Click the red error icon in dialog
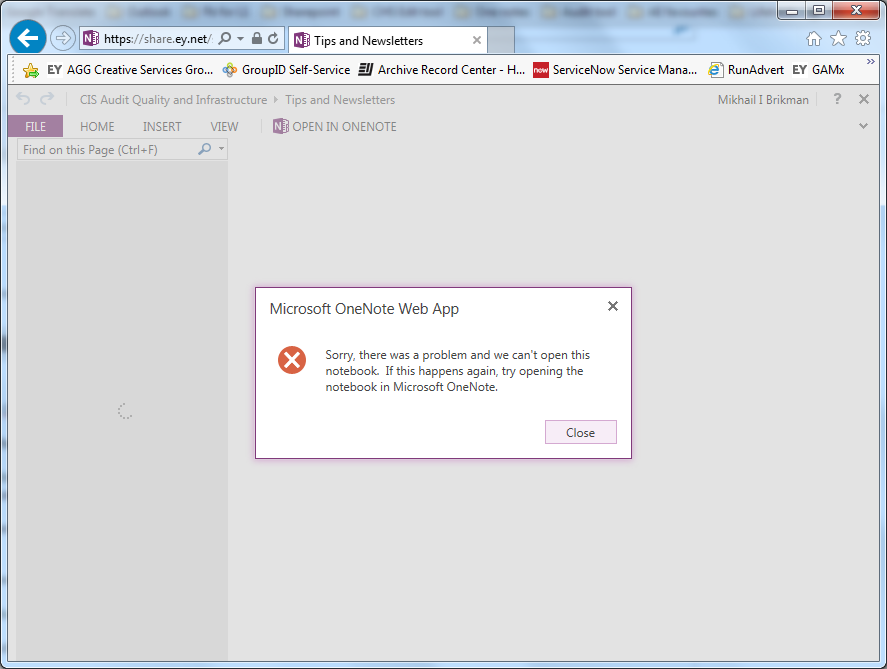 (x=292, y=360)
